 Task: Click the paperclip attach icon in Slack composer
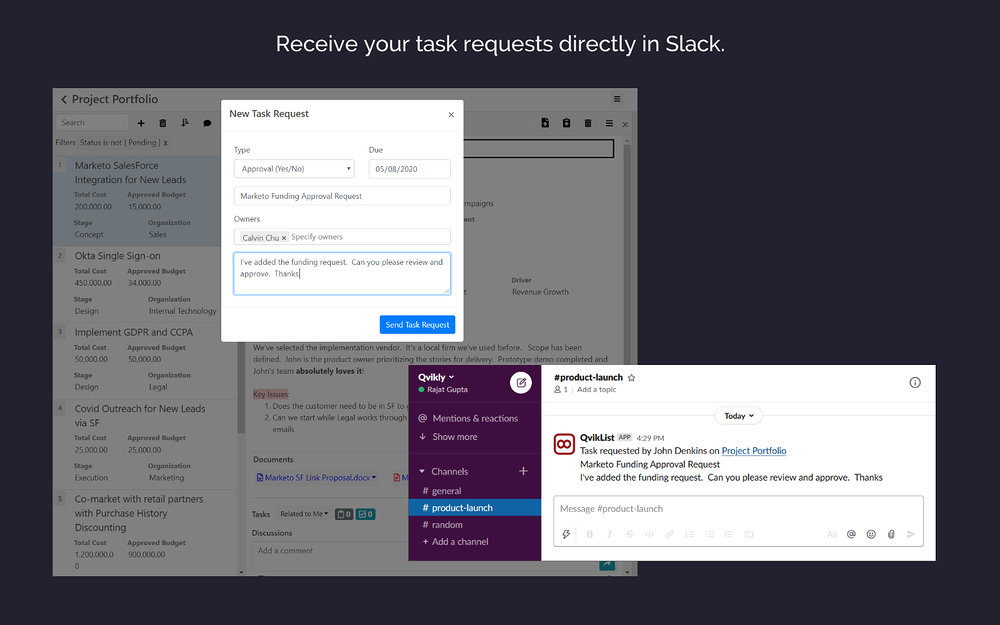click(891, 534)
